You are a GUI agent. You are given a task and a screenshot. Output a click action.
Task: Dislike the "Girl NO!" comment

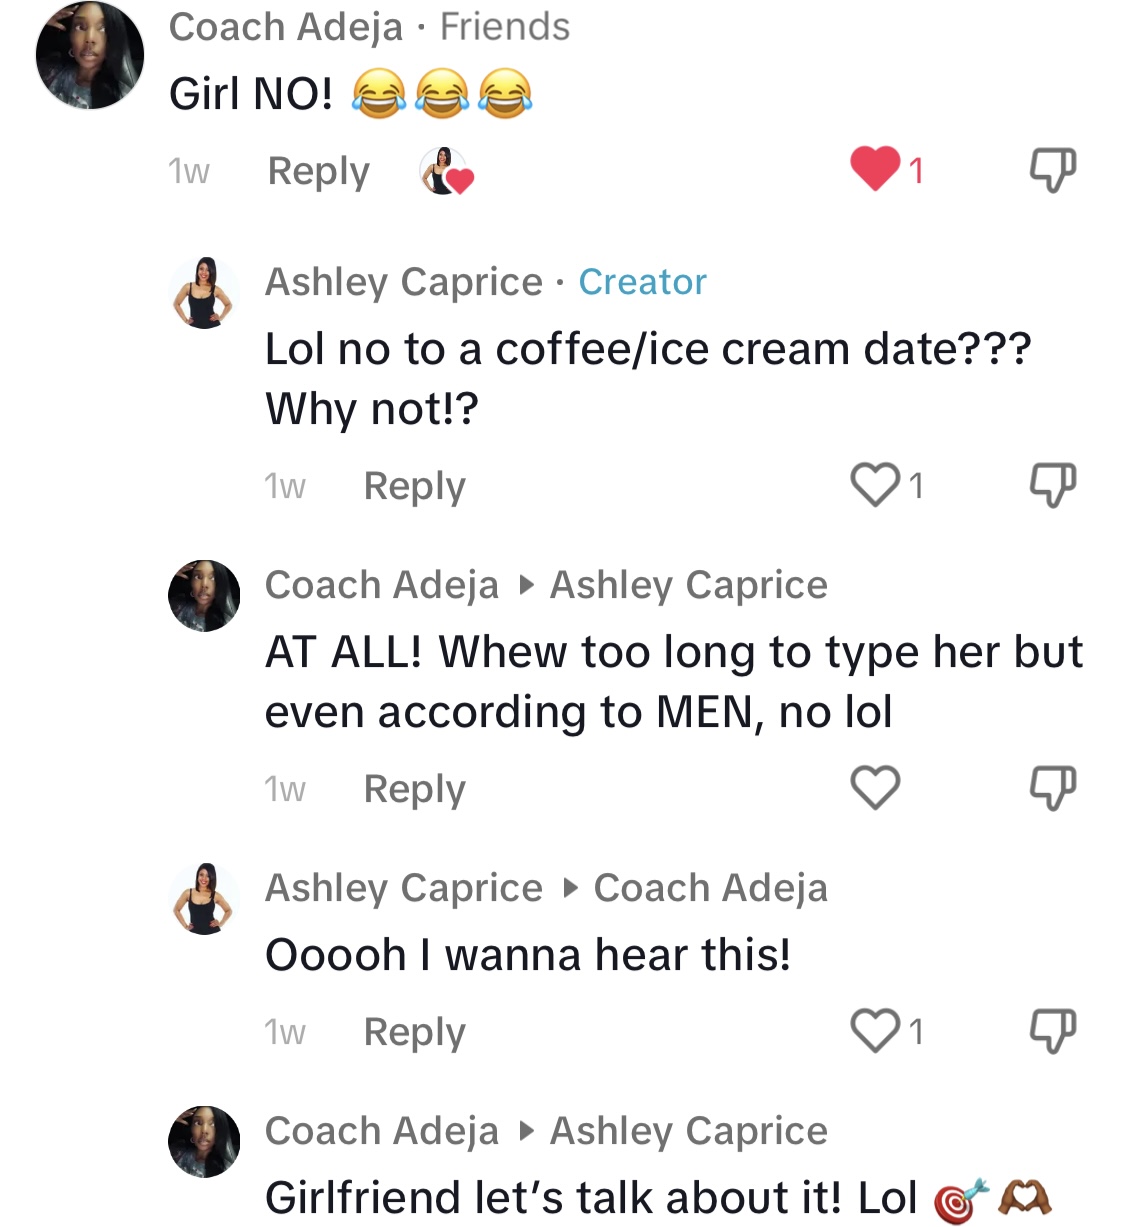[1053, 170]
